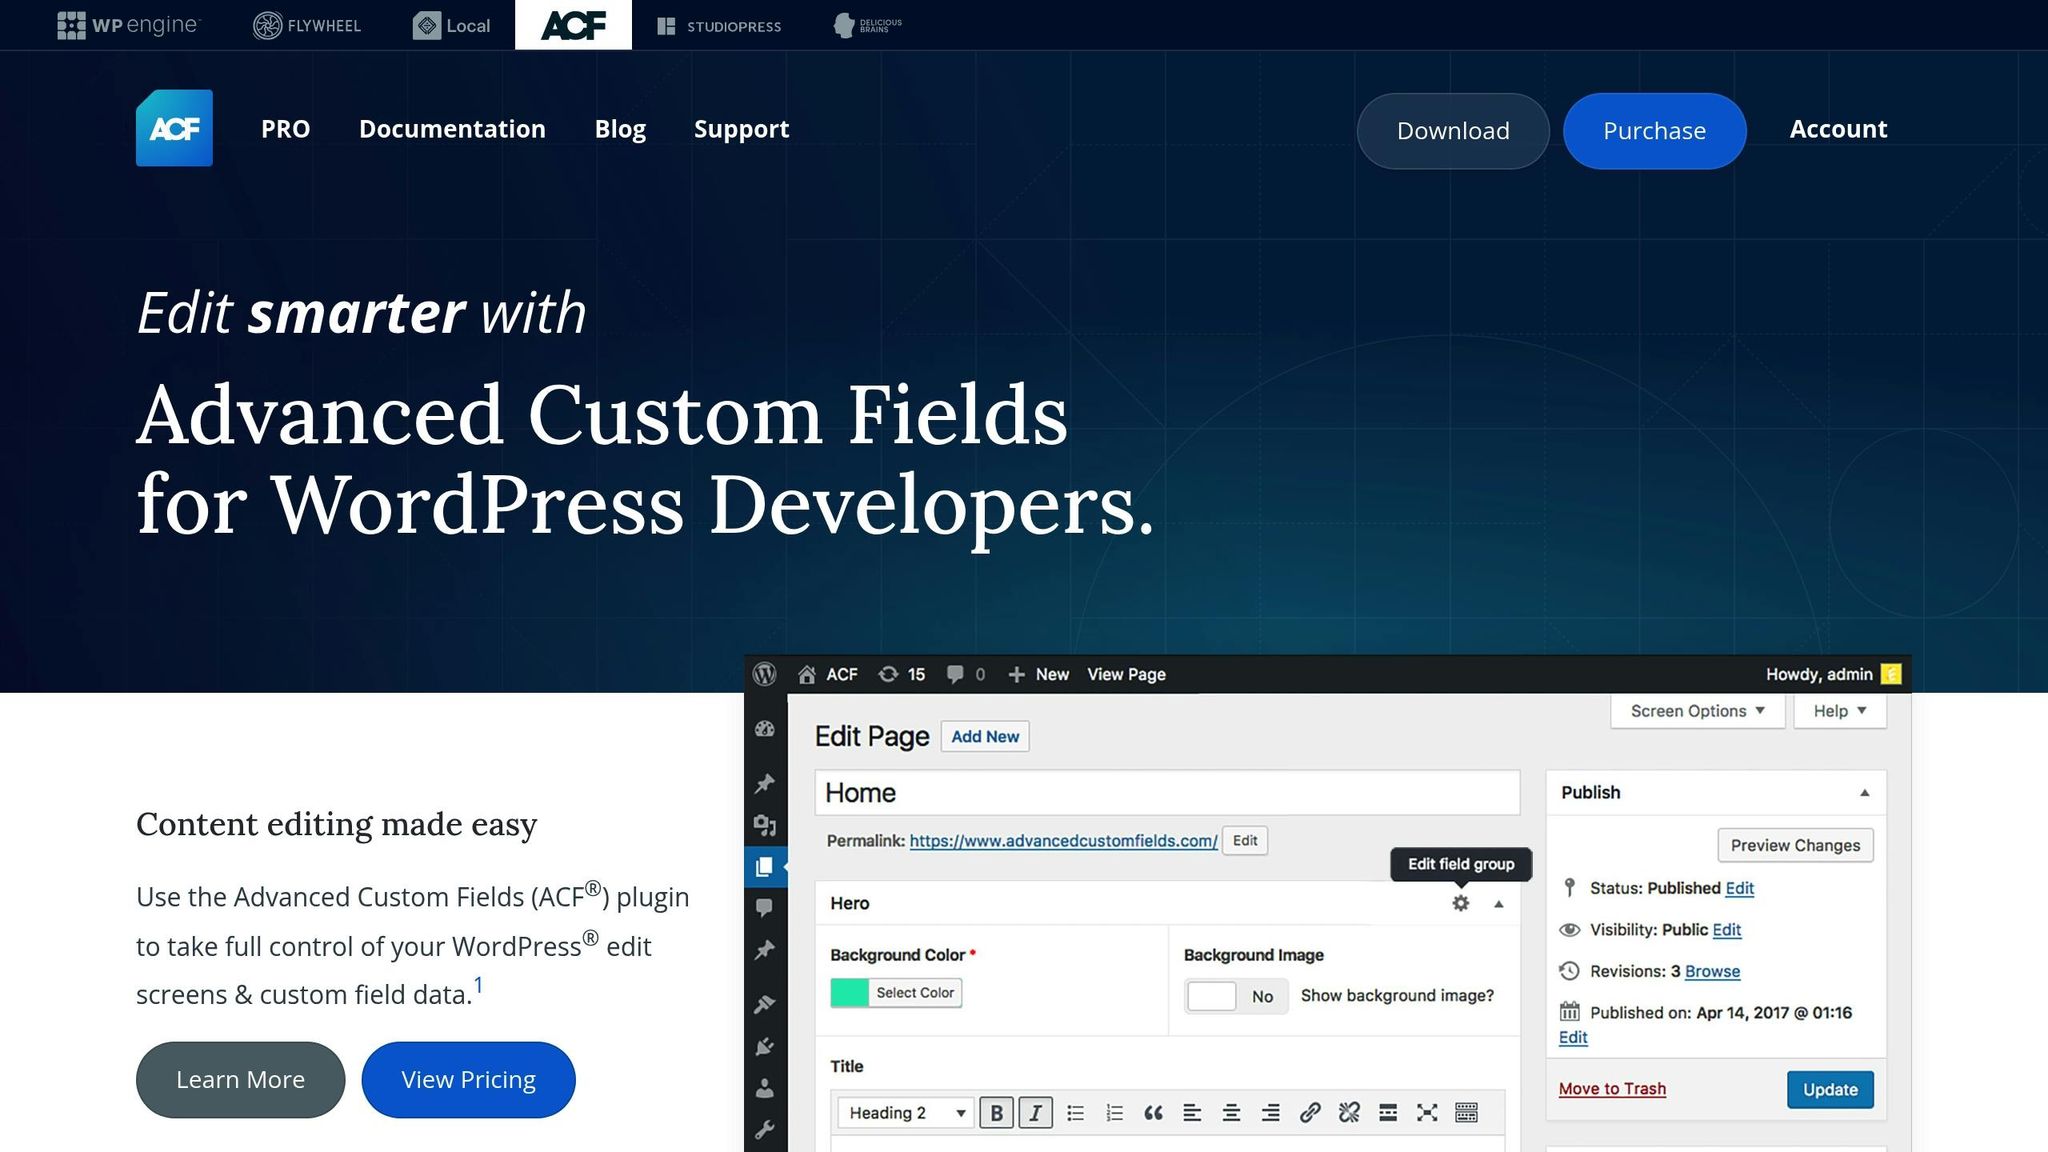Align text right in editor

(1270, 1113)
